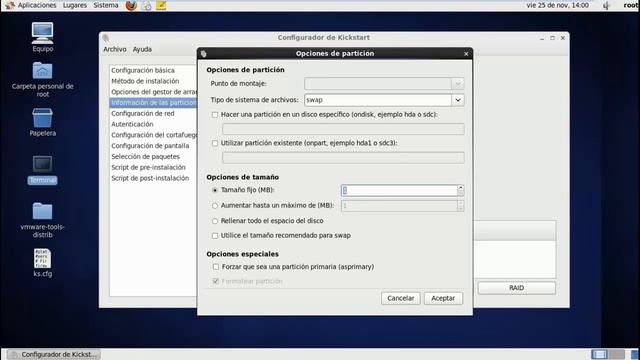Open the Sistema menu

(x=106, y=5)
